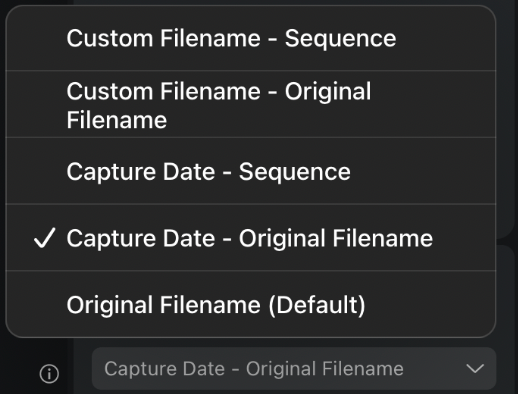Click the chevron arrow on the filename dropdown
This screenshot has height=394, width=518.
click(475, 369)
